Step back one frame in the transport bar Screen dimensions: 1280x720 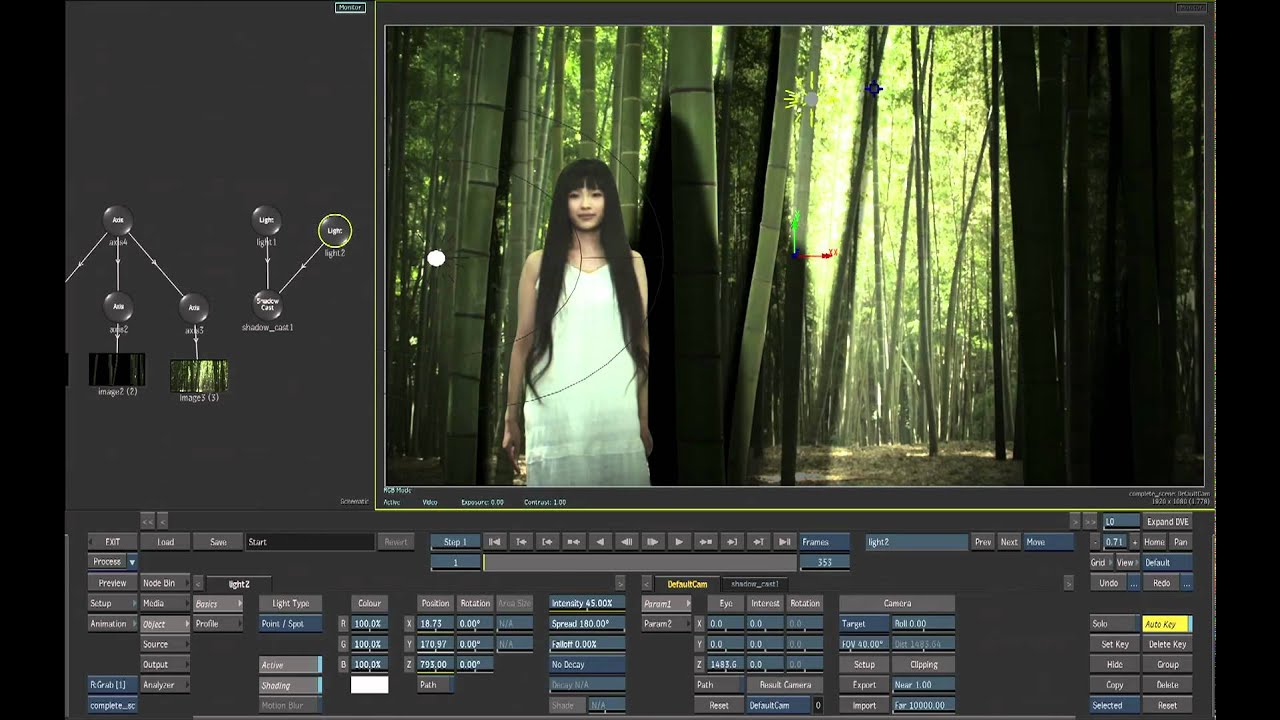pyautogui.click(x=626, y=542)
